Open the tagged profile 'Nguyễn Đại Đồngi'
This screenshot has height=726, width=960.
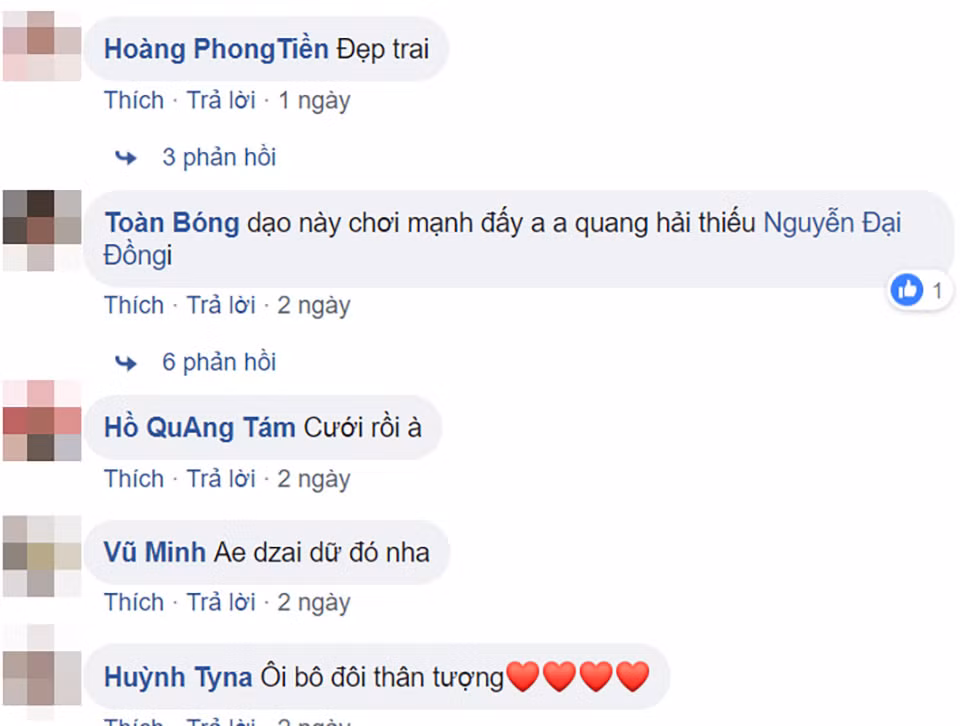(x=833, y=223)
